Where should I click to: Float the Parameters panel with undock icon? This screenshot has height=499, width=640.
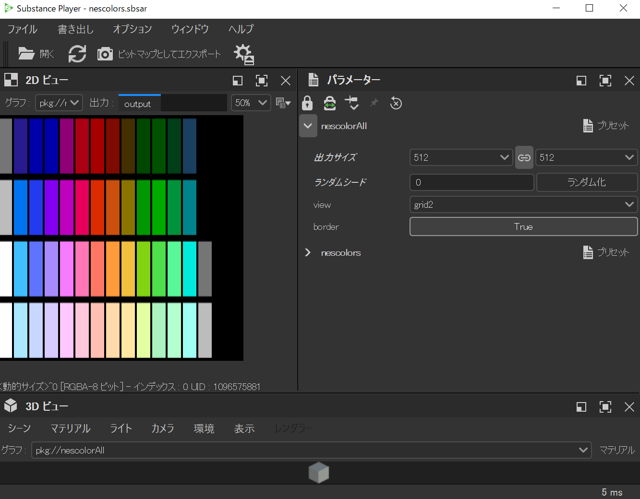tap(581, 80)
